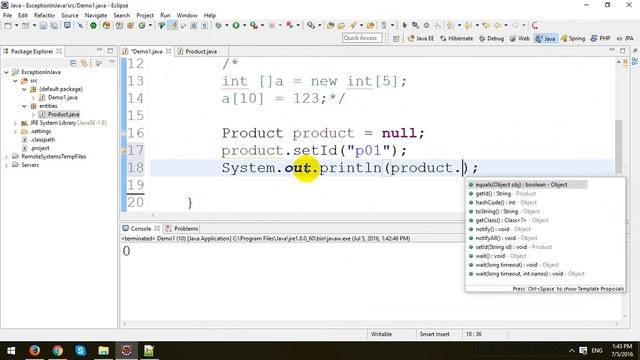Screen dimensions: 640x360
Task: Switch to the PHP perspective
Action: coord(600,38)
